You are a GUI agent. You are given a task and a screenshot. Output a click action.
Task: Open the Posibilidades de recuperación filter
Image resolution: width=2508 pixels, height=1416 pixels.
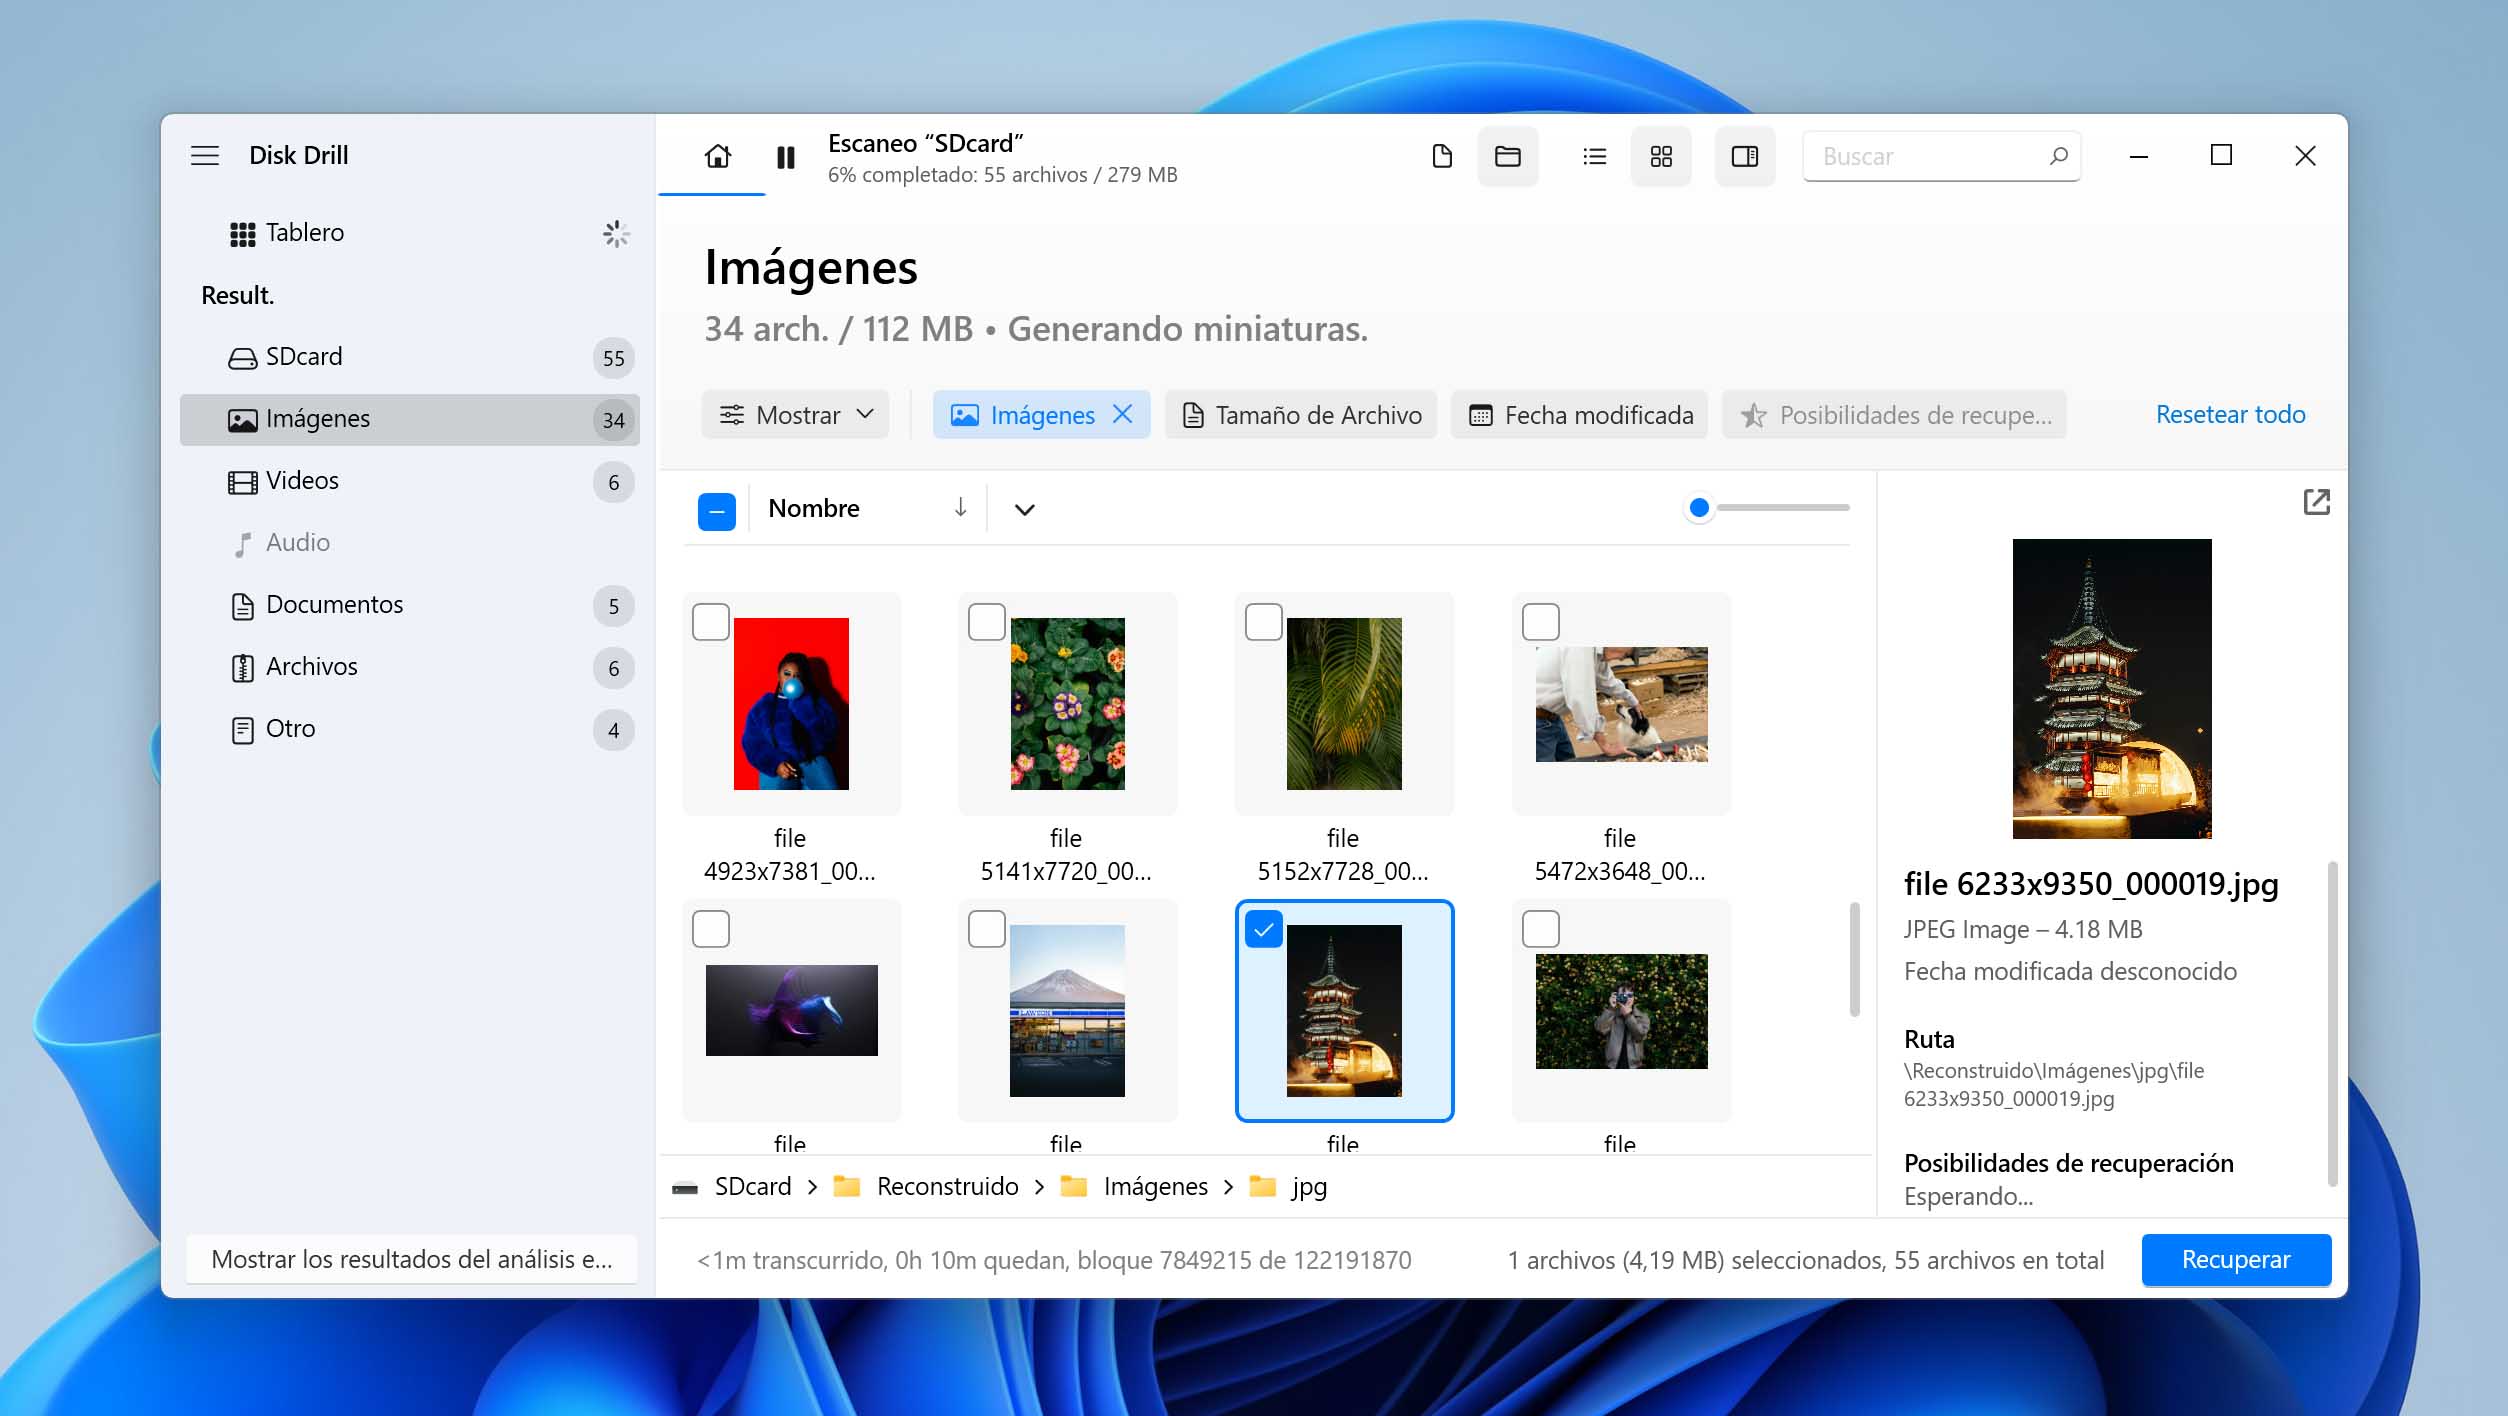point(1895,415)
